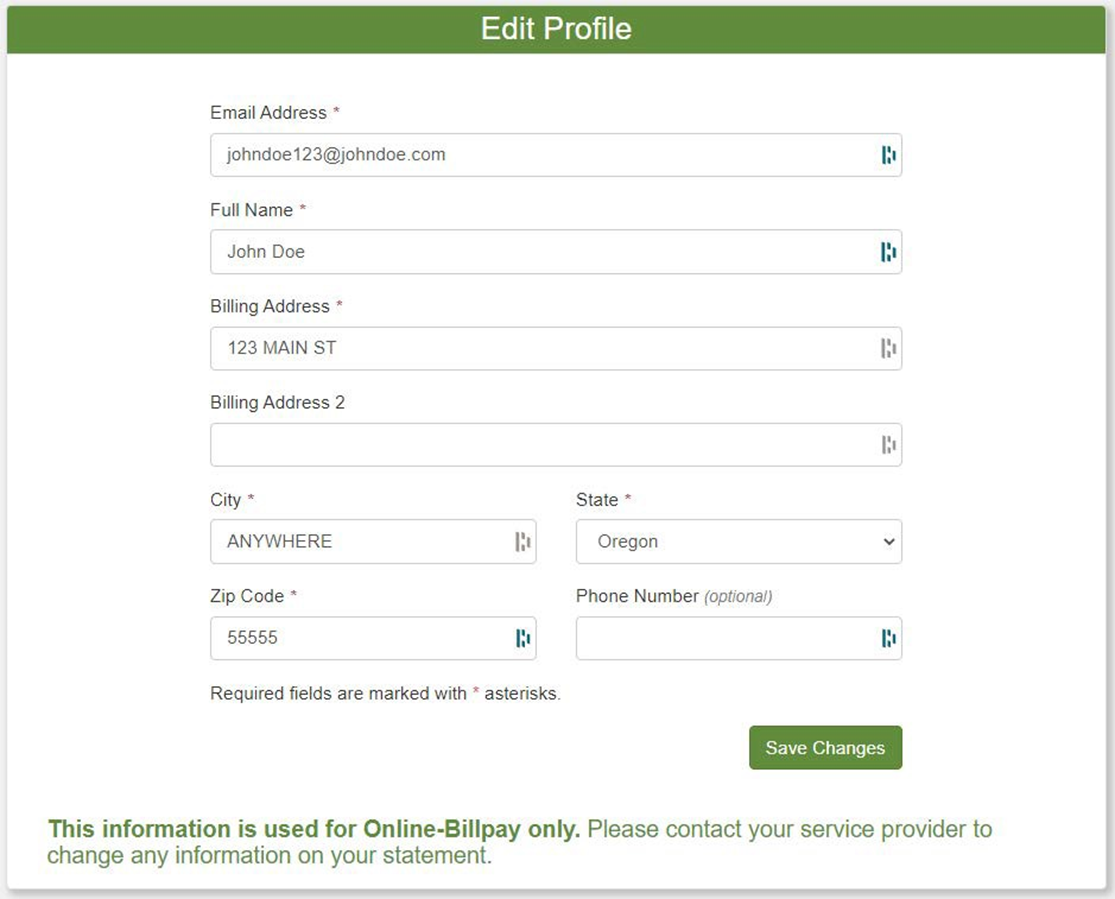The height and width of the screenshot is (899, 1115).
Task: Click the State field label
Action: 597,500
